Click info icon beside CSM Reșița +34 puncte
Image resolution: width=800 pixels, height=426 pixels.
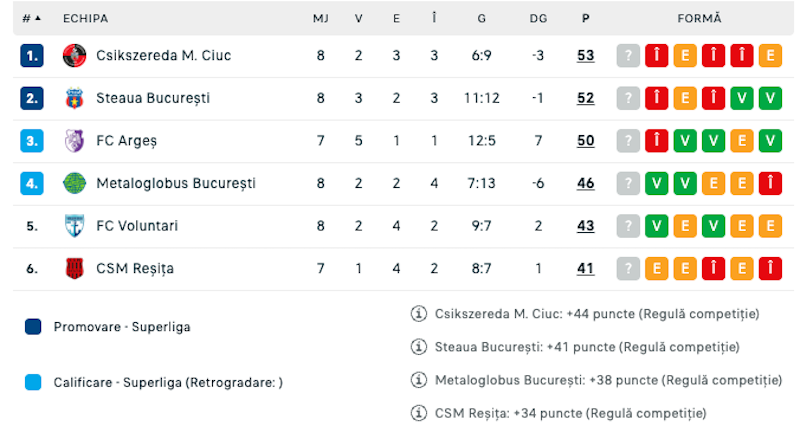[419, 413]
